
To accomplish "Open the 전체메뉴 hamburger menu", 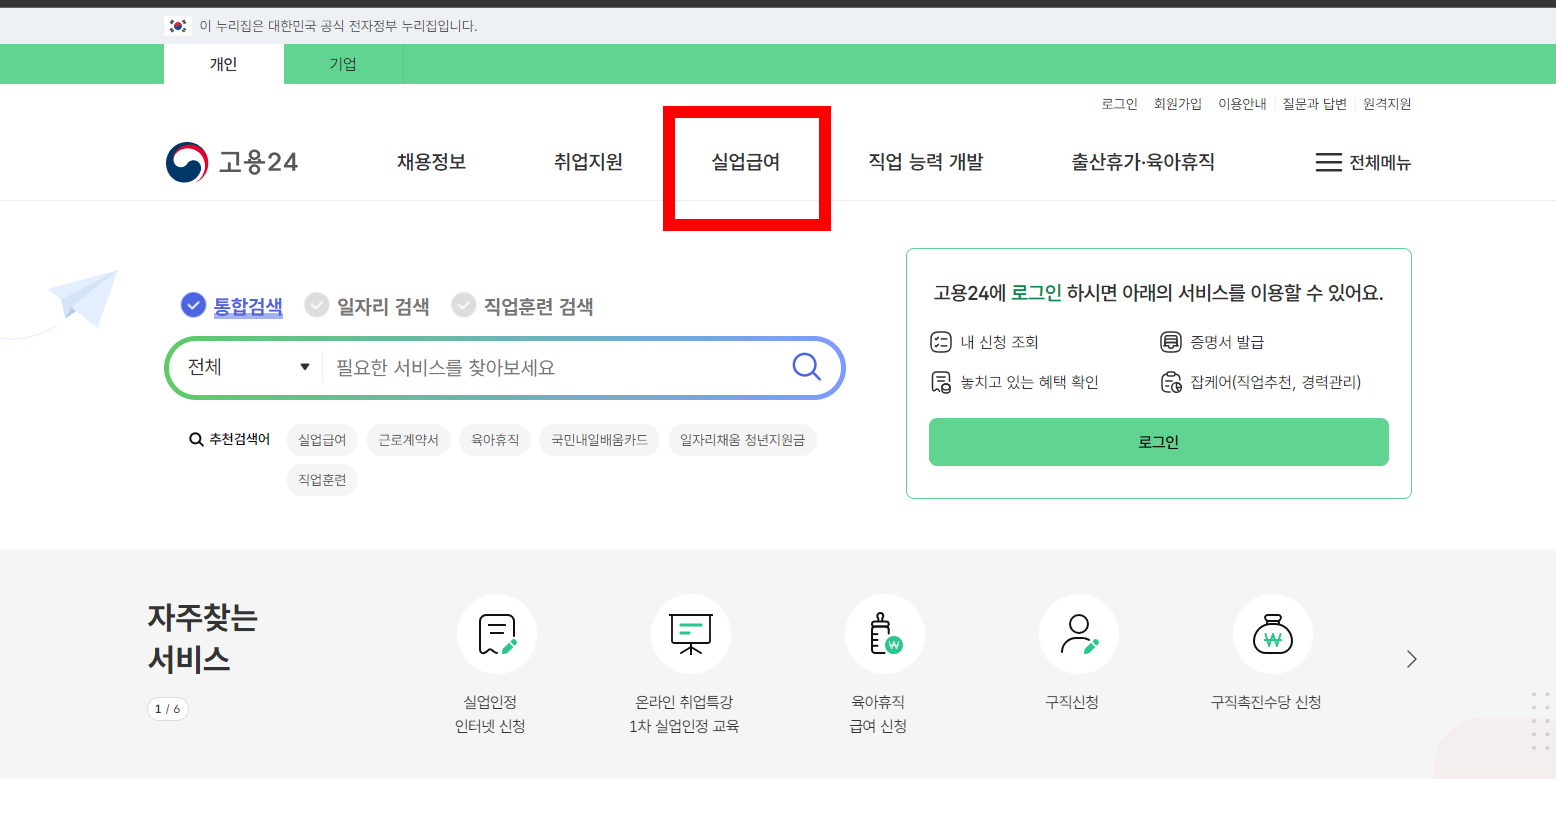I will tap(1362, 162).
